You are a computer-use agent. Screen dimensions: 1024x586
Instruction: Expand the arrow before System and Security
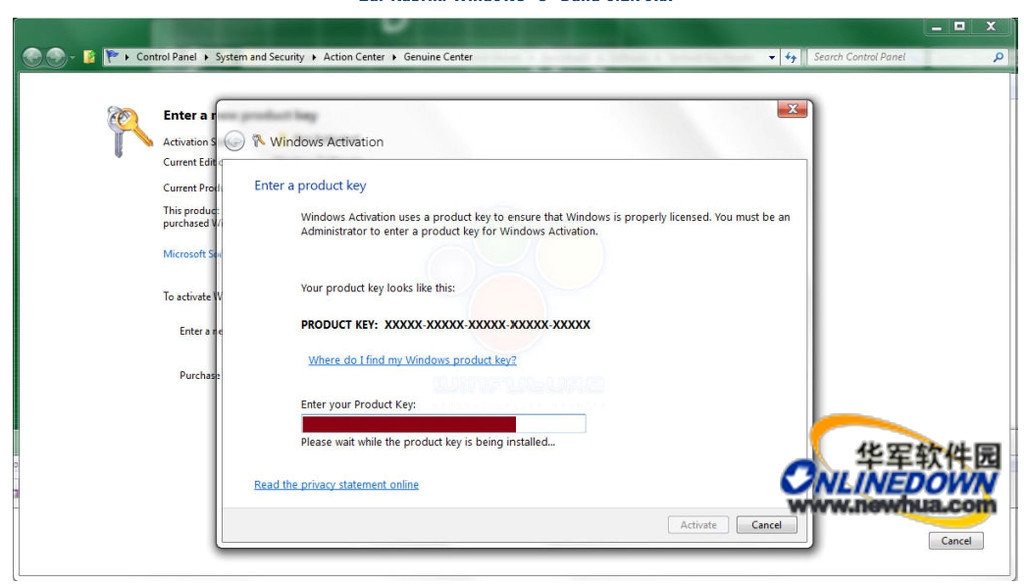[206, 57]
